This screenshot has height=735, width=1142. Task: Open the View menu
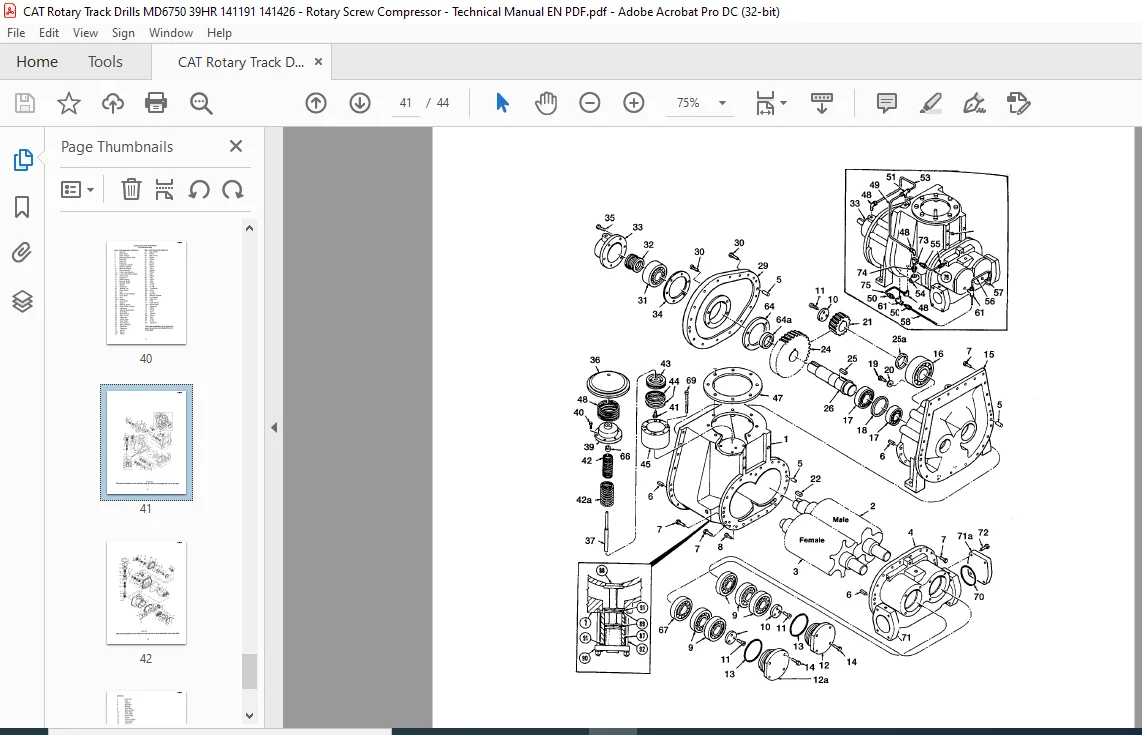point(85,33)
